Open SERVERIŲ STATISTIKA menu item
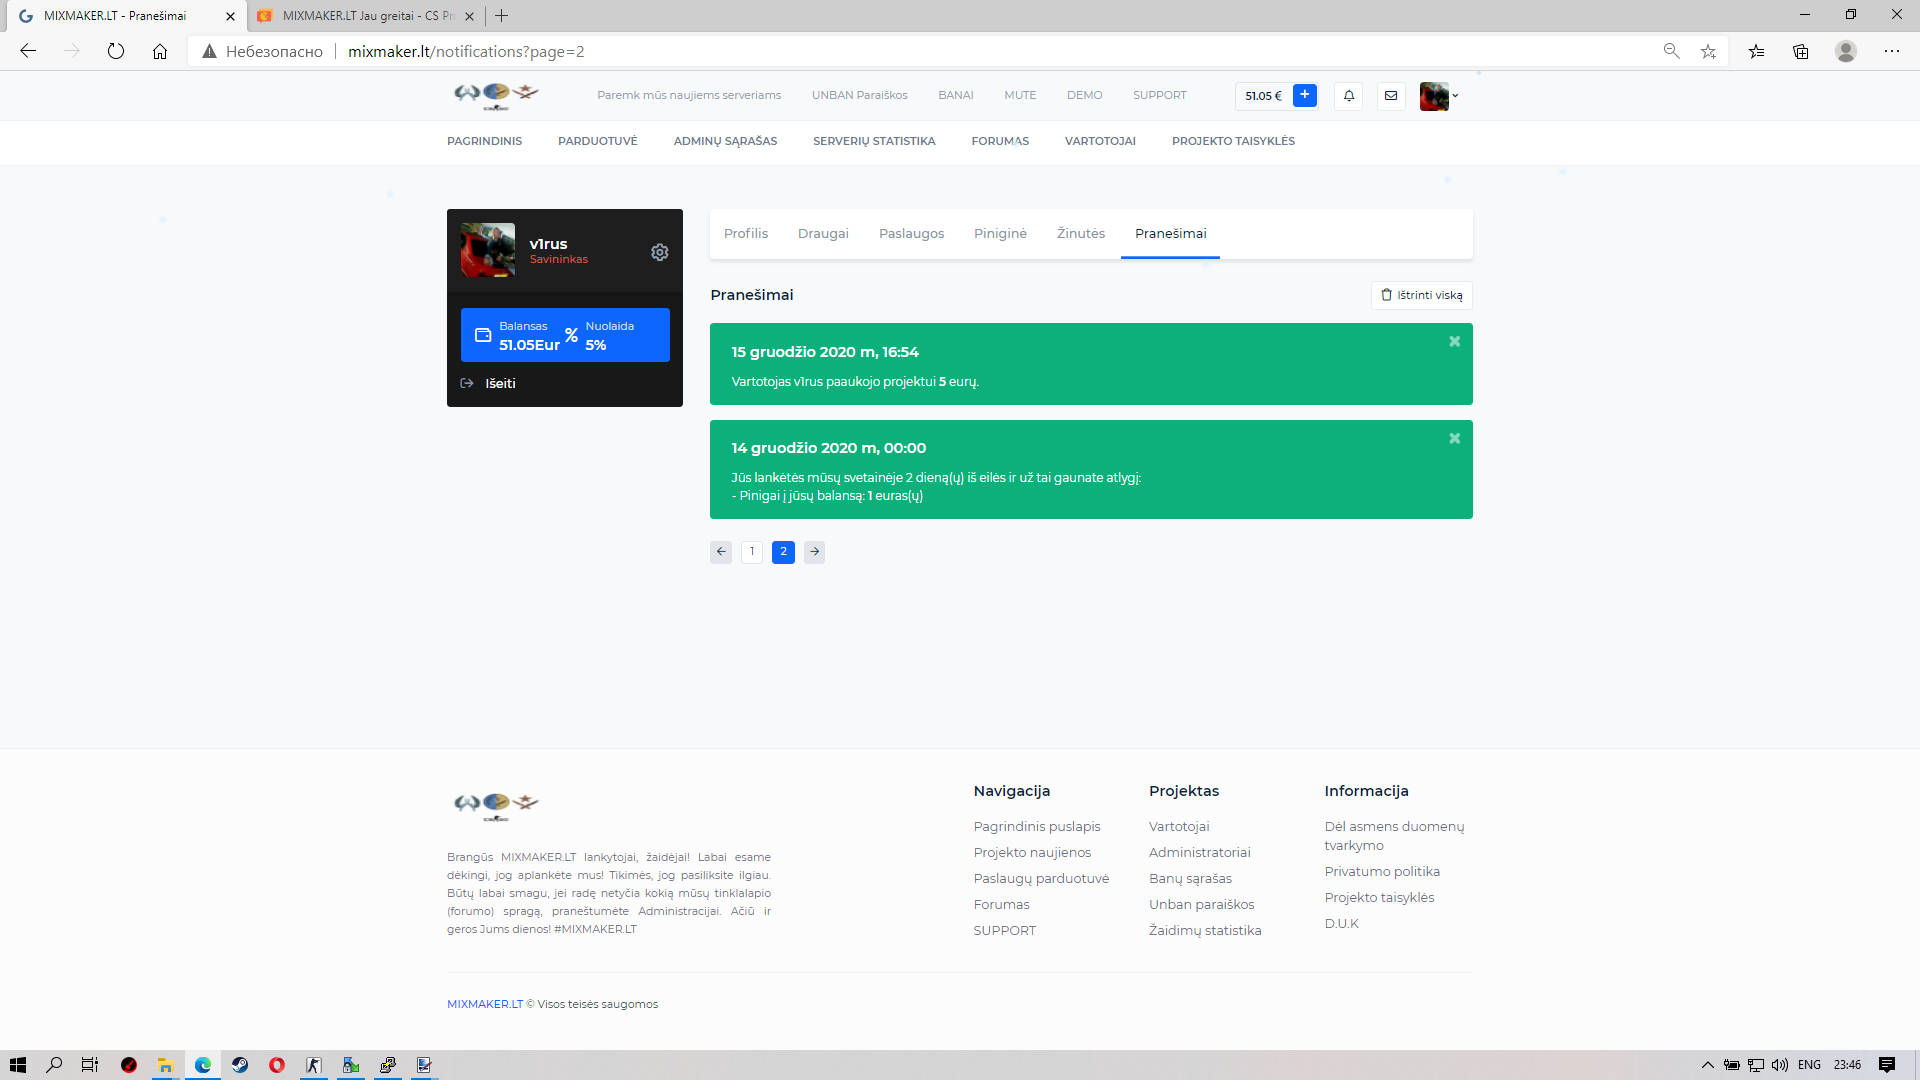Screen dimensions: 1920x1080 [874, 142]
